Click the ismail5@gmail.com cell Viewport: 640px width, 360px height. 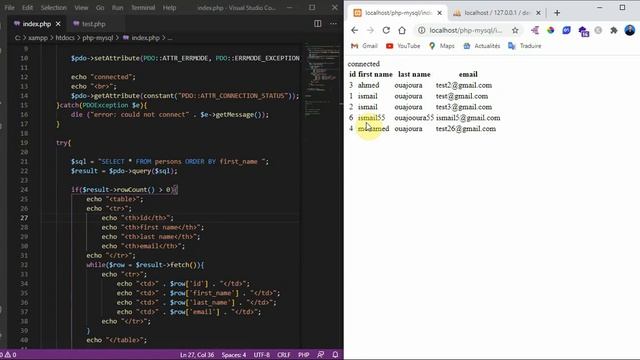468,118
